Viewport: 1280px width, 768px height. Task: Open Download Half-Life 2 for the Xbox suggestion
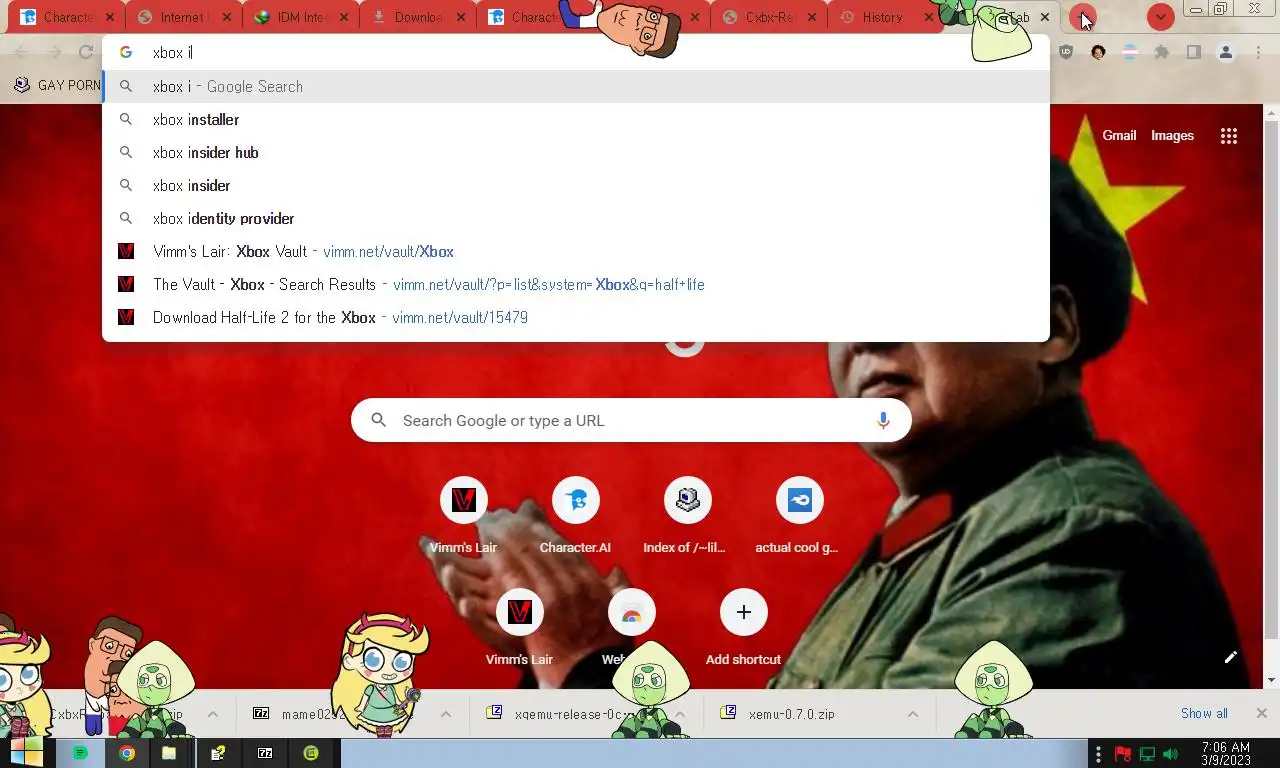pos(576,317)
